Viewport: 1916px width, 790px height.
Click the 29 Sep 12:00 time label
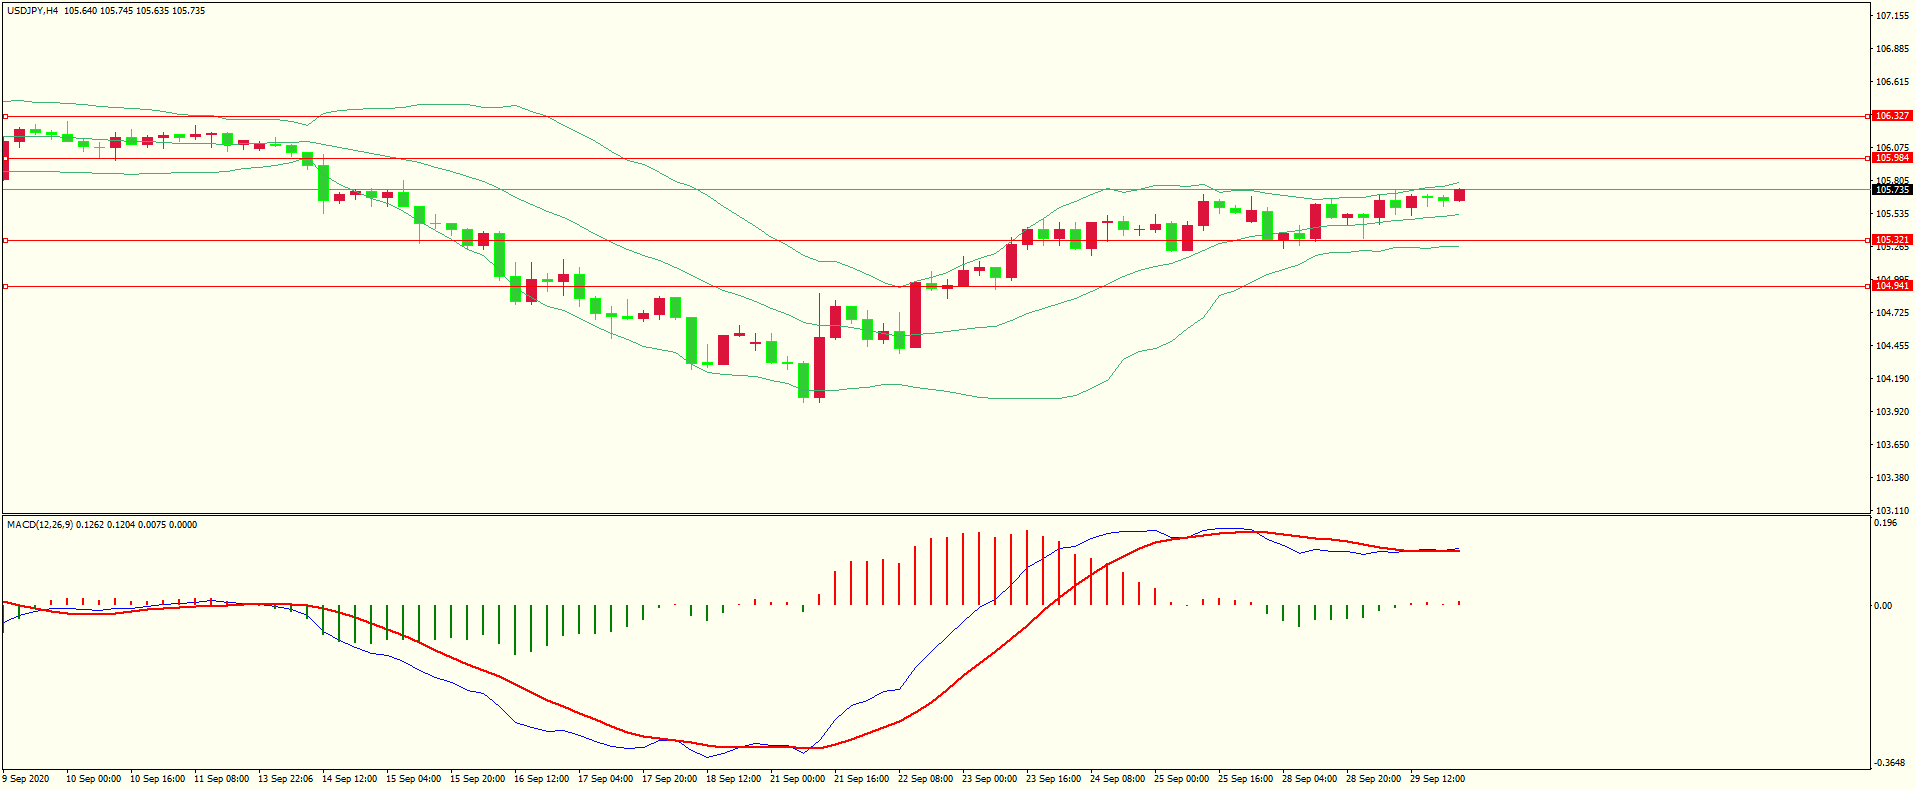[x=1437, y=779]
